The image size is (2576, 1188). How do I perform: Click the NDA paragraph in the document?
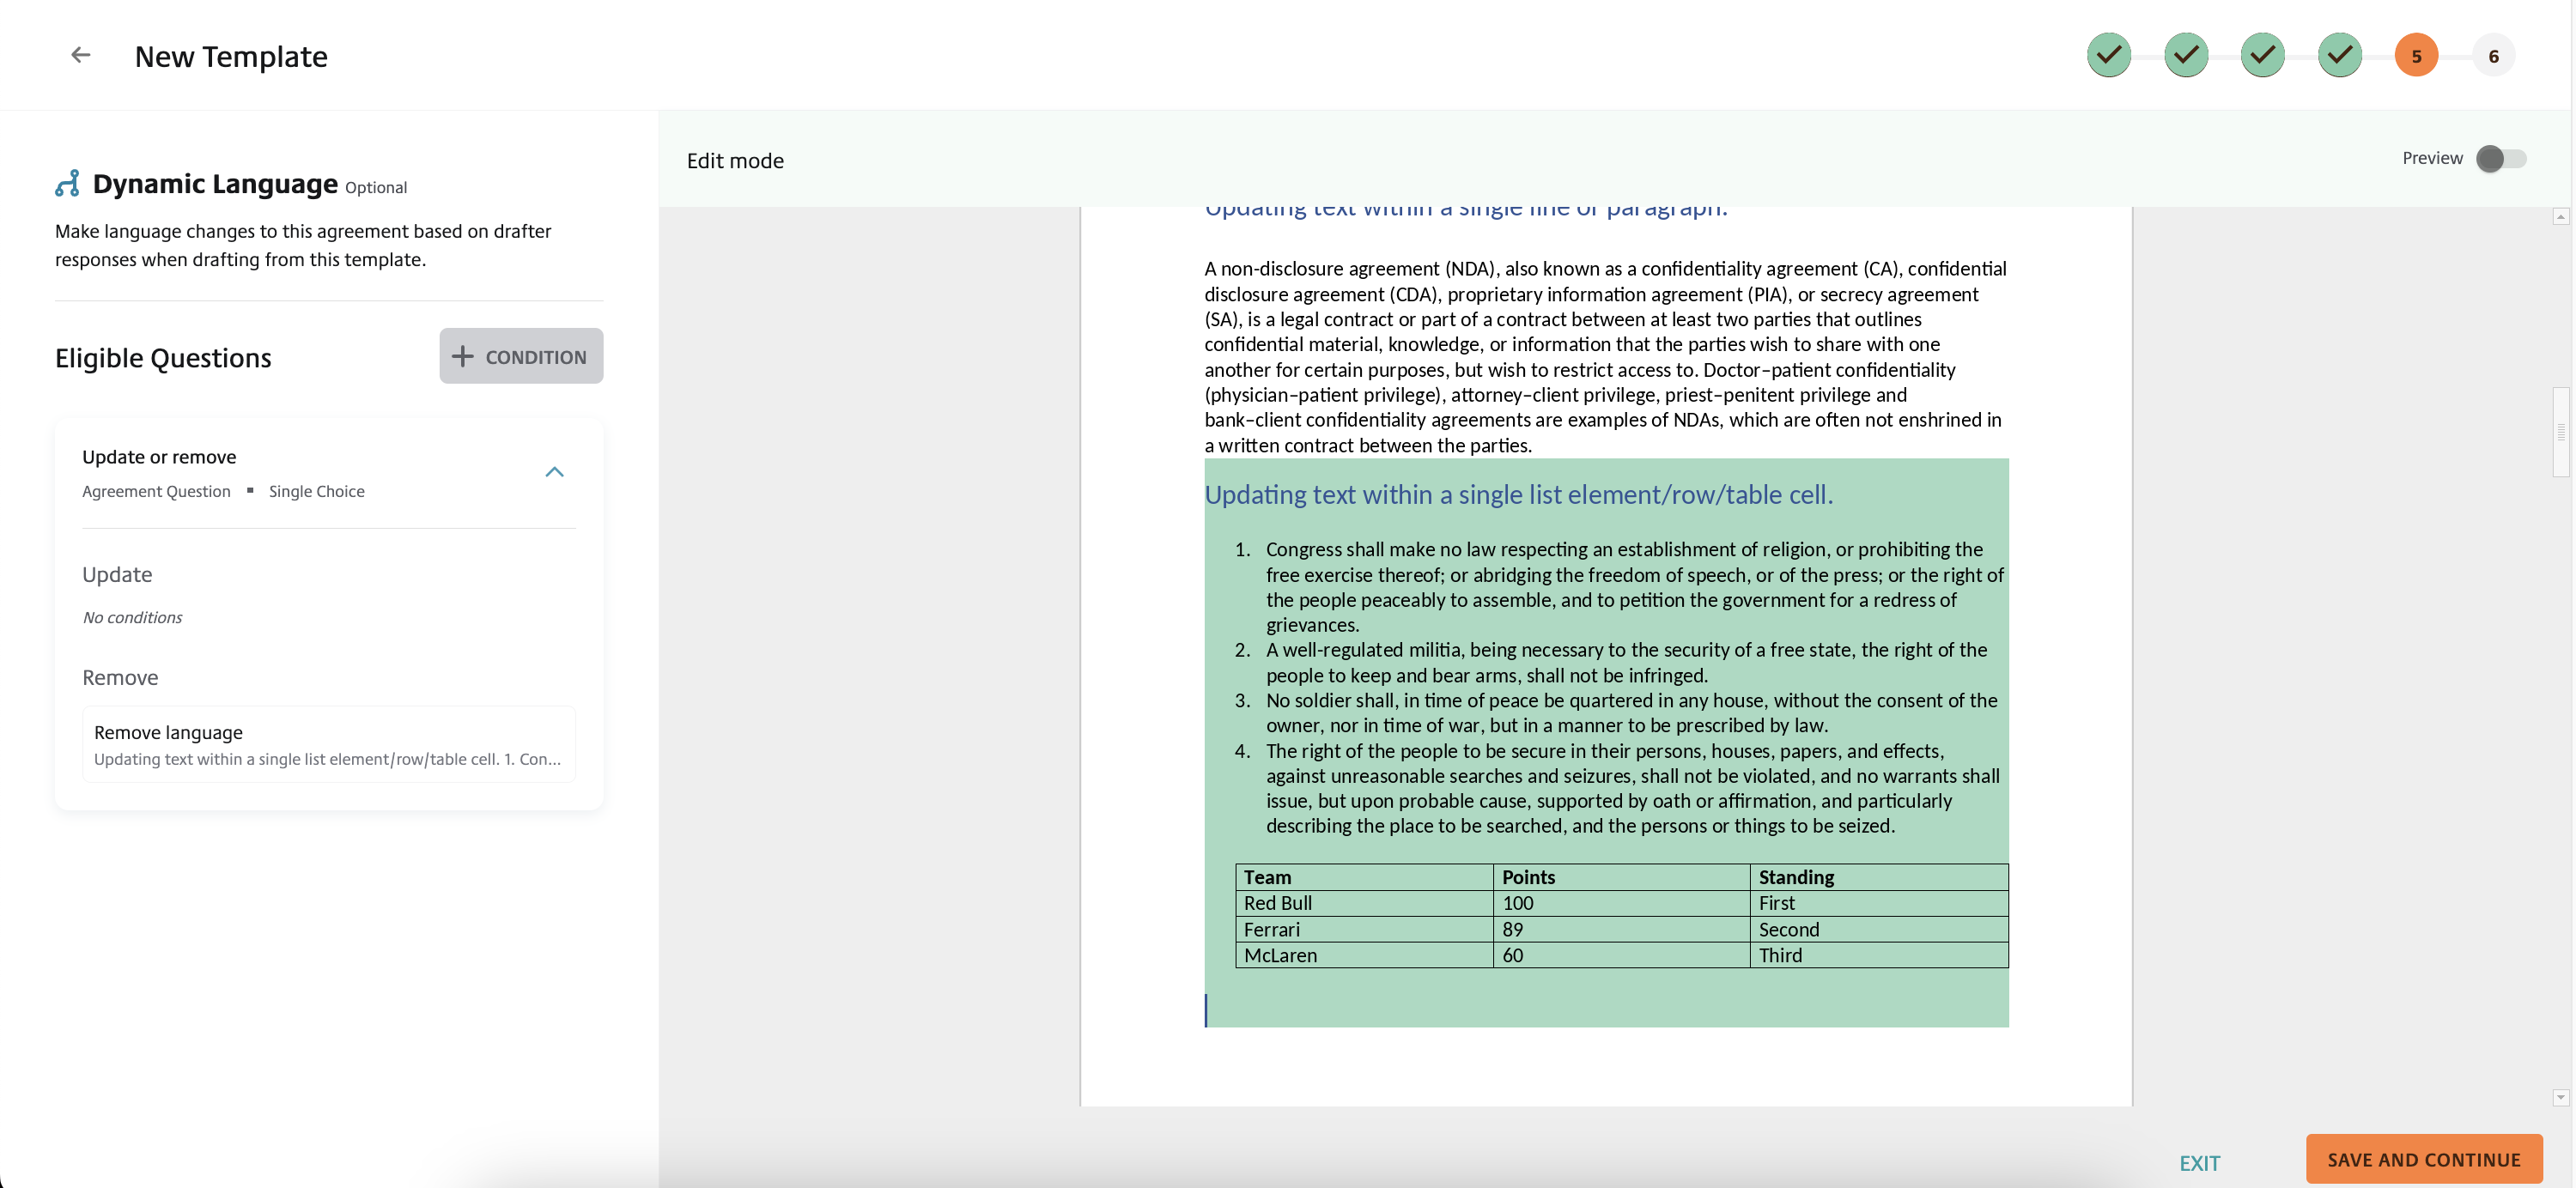coord(1605,357)
